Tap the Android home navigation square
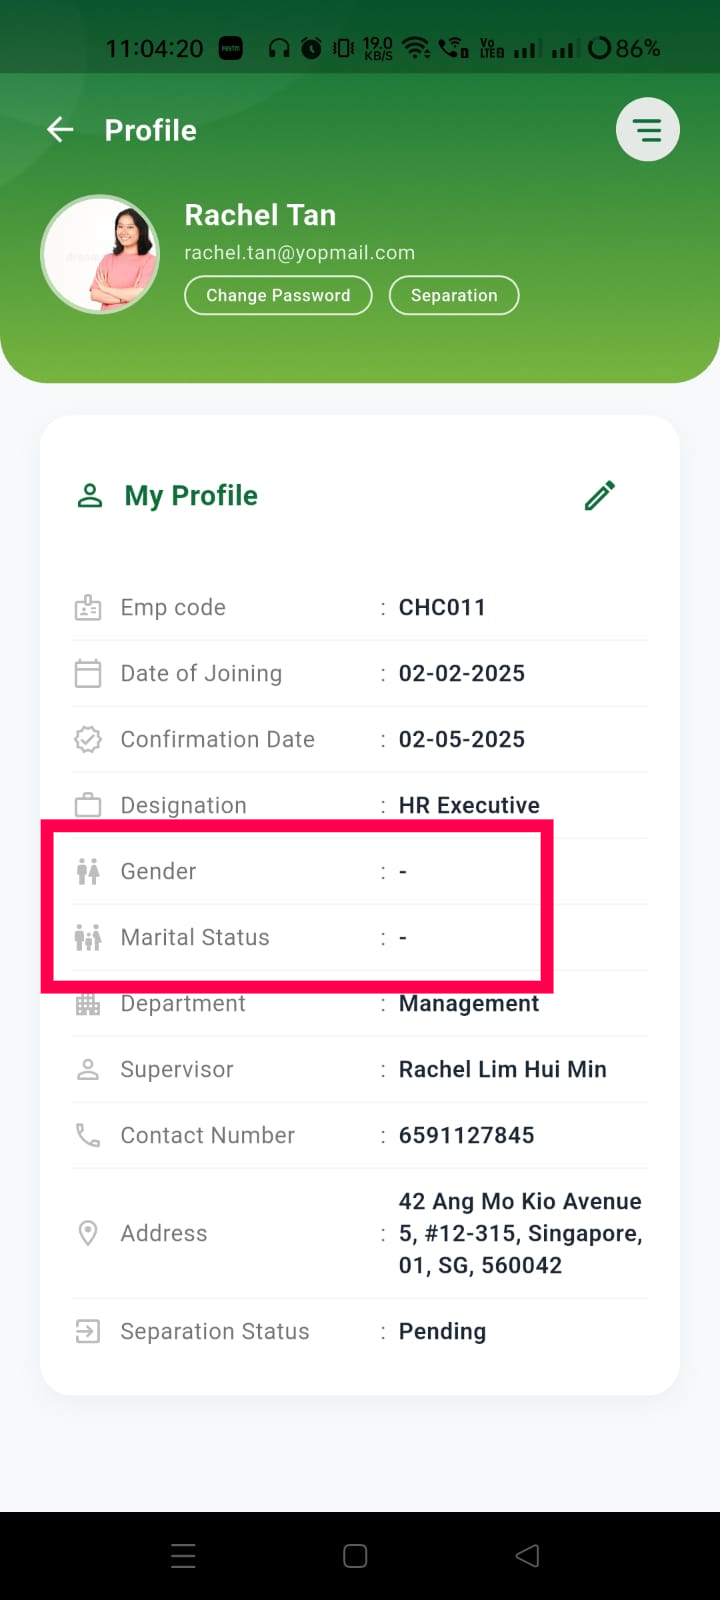 355,1556
